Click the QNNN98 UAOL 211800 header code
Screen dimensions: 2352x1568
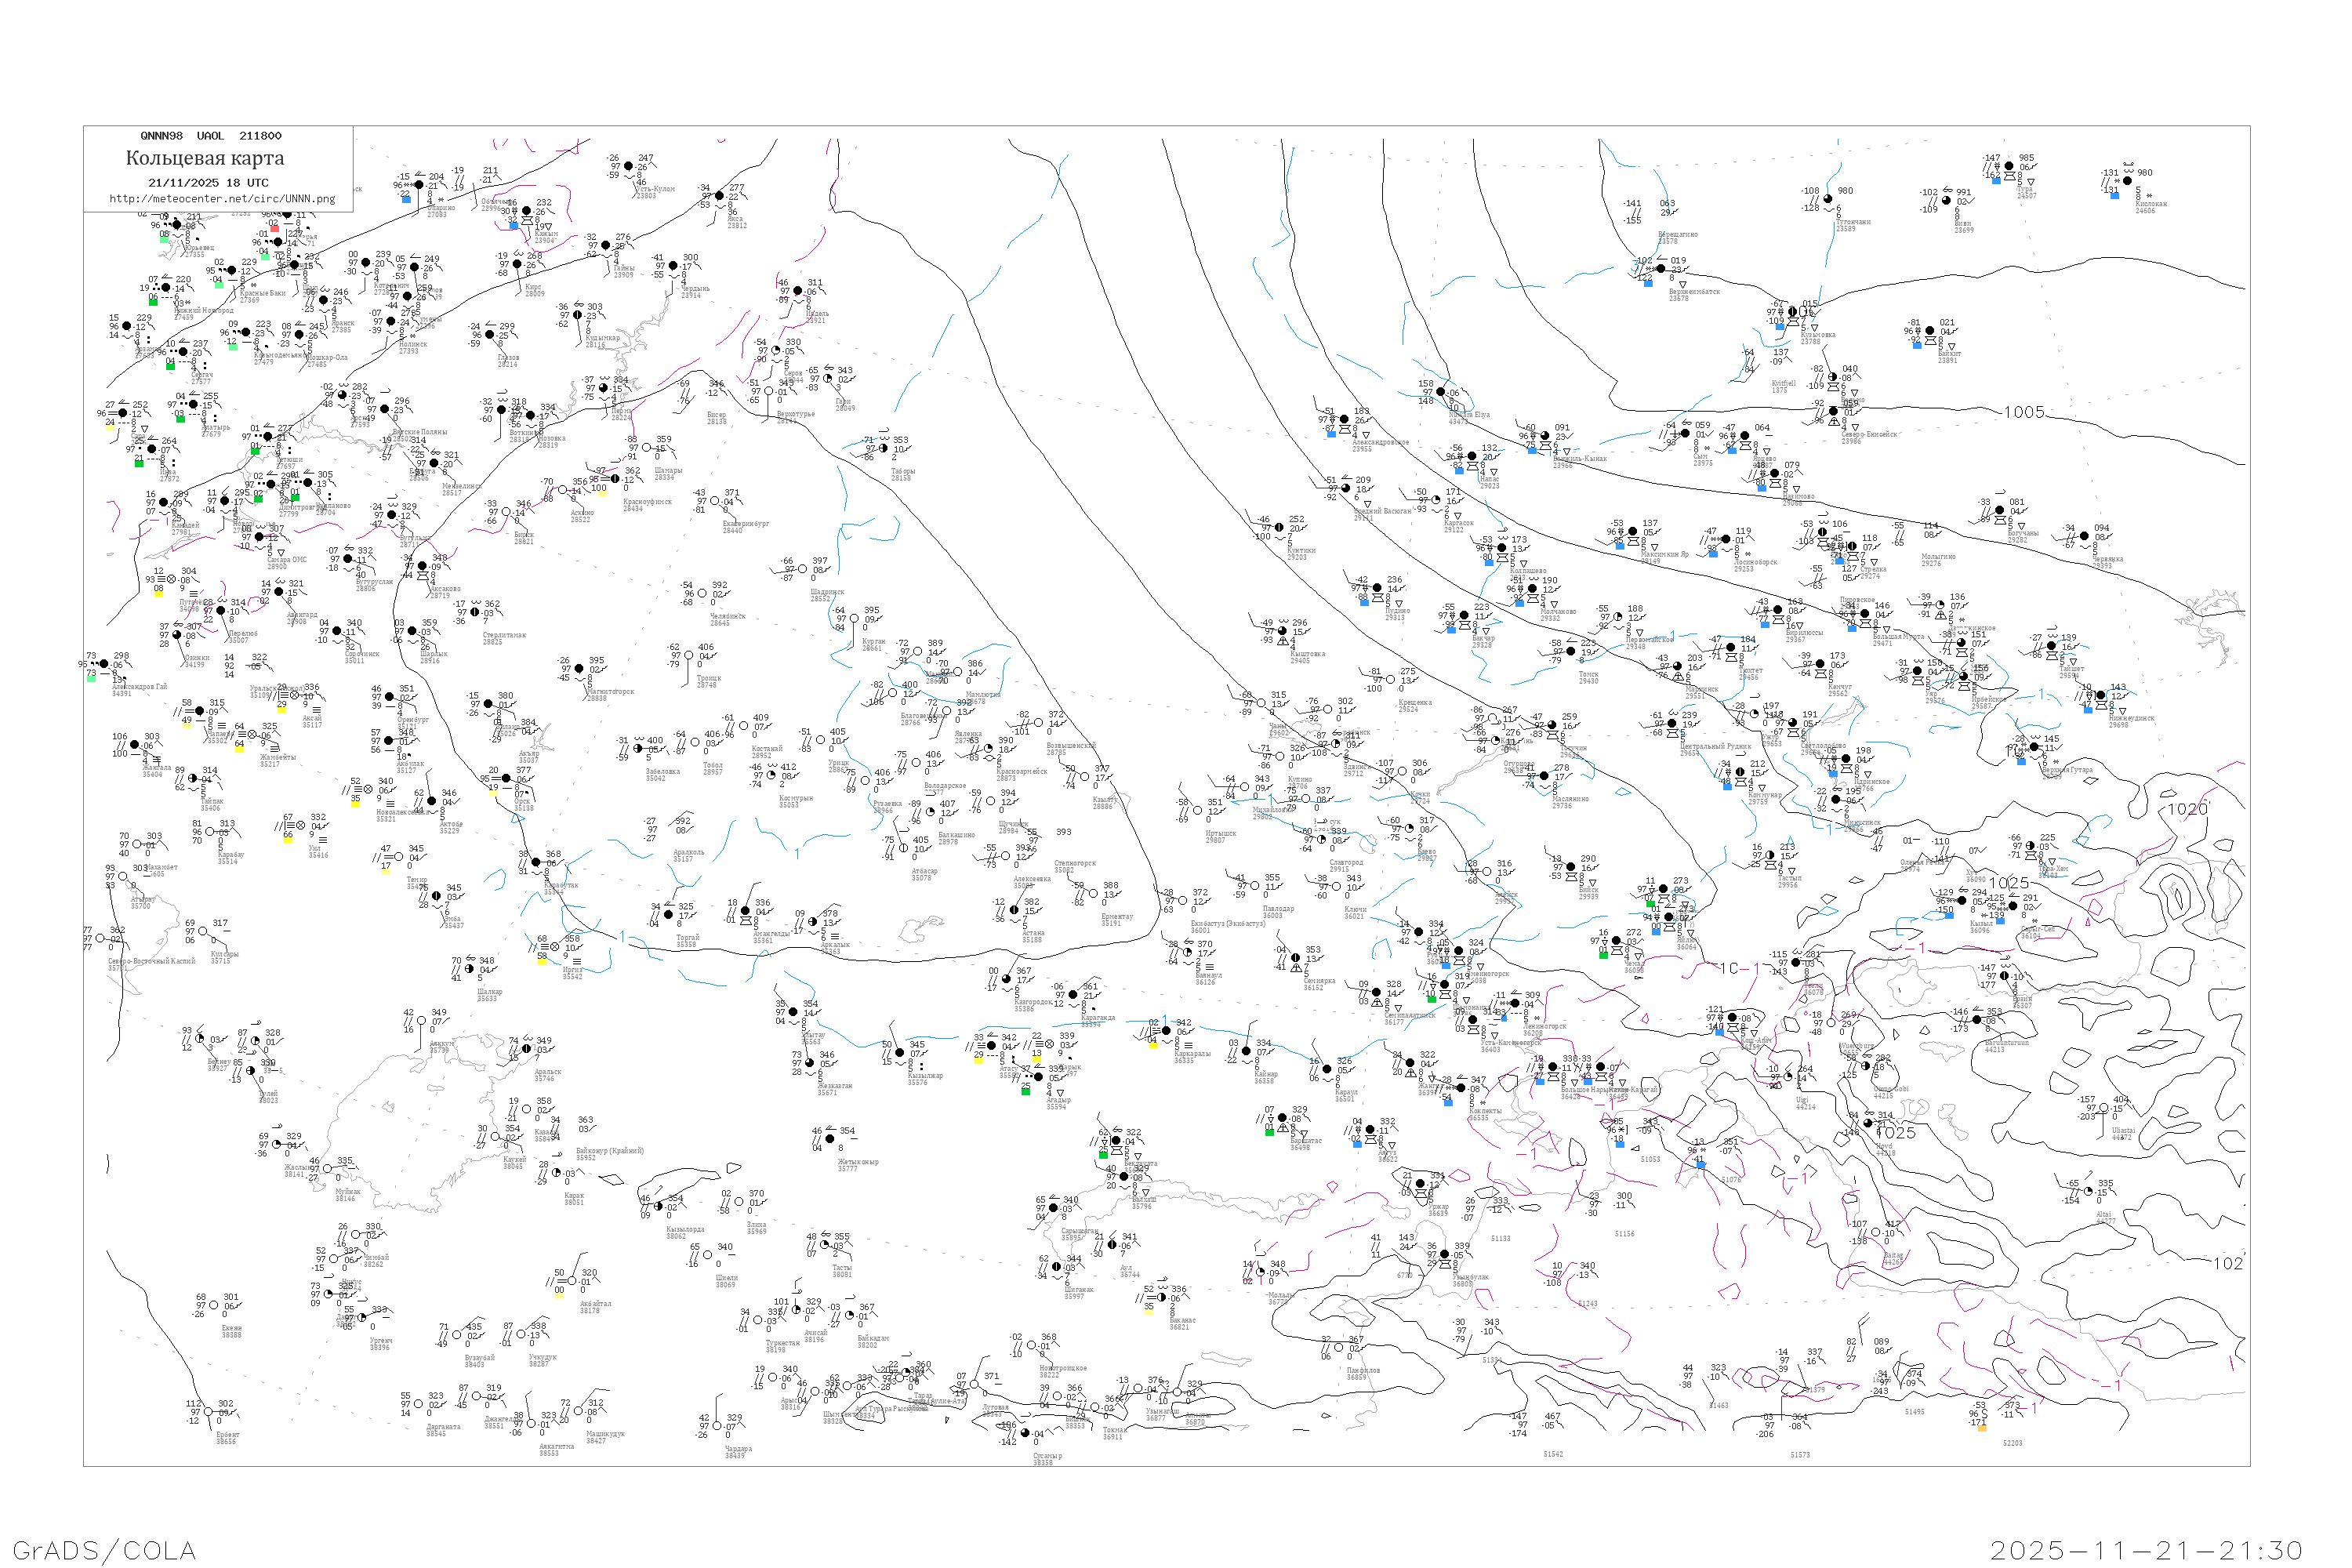pyautogui.click(x=211, y=136)
